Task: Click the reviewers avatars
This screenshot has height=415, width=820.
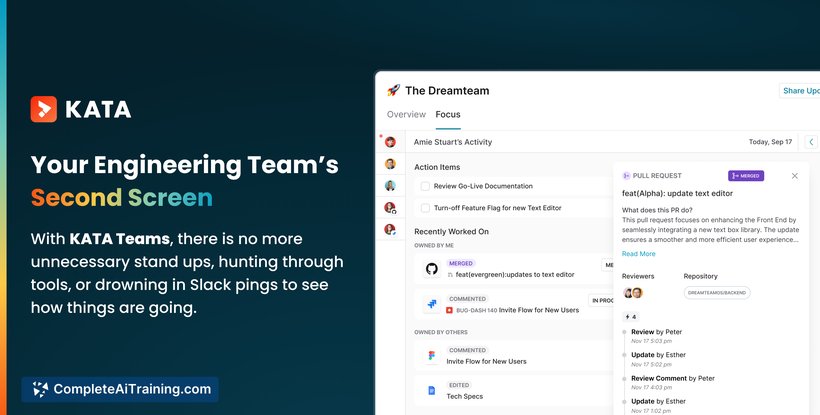Action: pos(633,293)
